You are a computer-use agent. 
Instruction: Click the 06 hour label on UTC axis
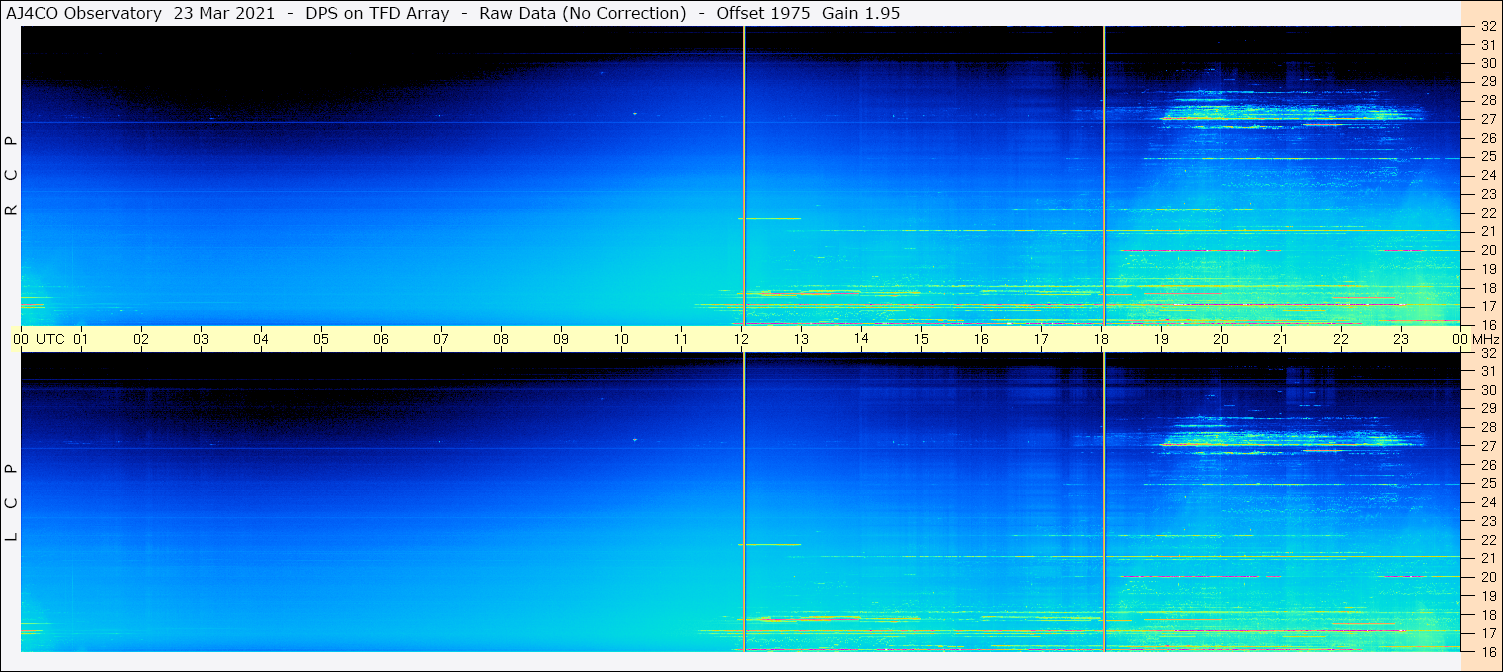point(381,339)
